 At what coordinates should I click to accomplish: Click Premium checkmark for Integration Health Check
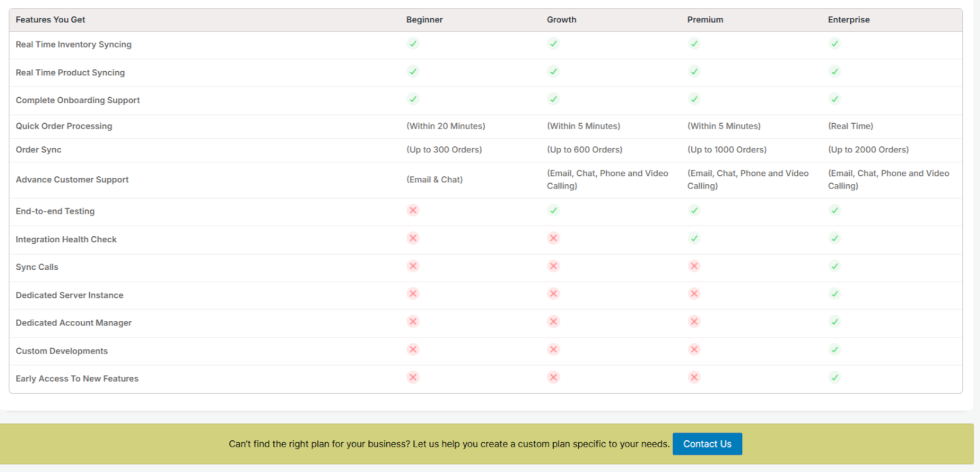coord(694,239)
